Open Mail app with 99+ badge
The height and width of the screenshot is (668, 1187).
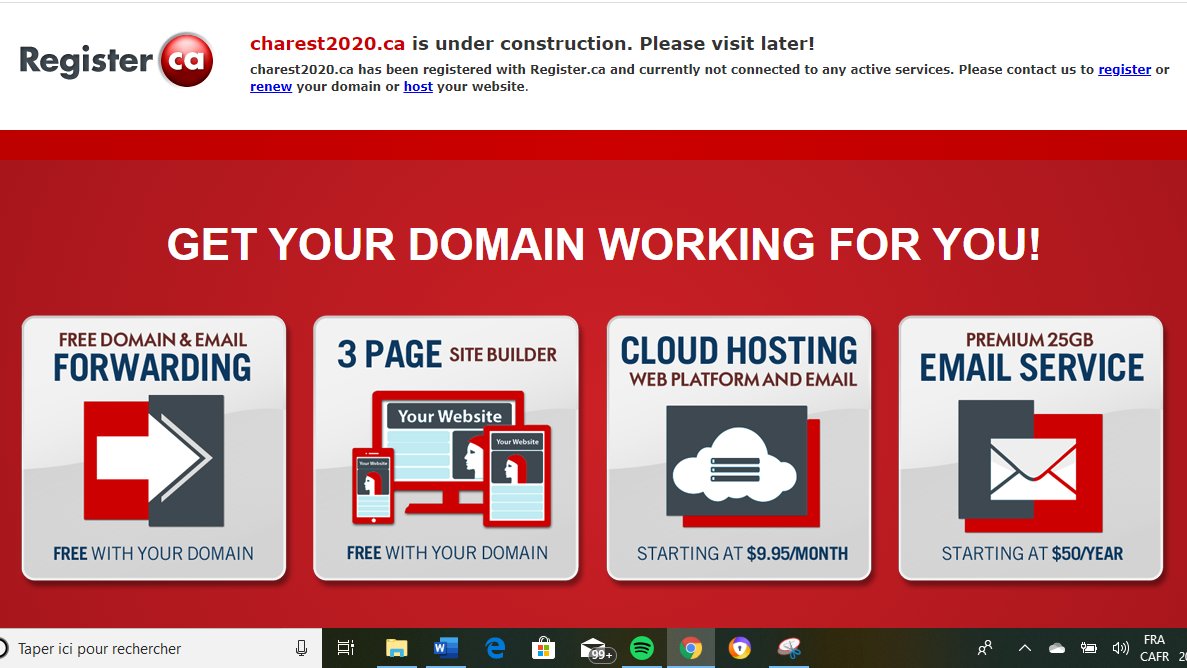[x=597, y=650]
